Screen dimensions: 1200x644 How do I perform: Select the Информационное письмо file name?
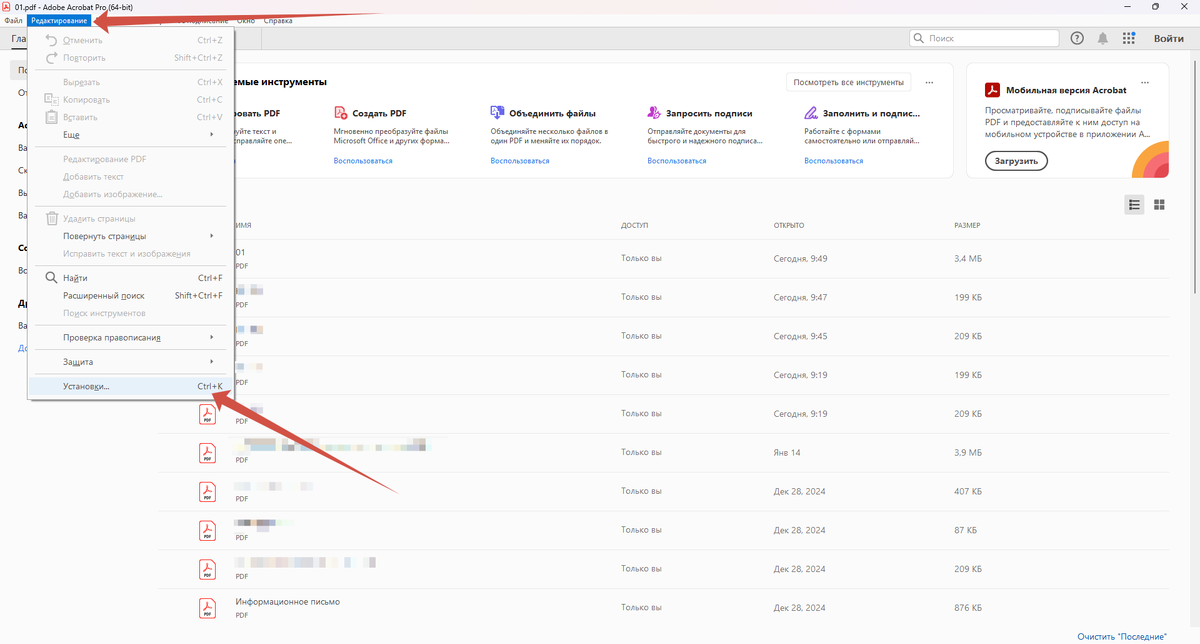(x=288, y=602)
